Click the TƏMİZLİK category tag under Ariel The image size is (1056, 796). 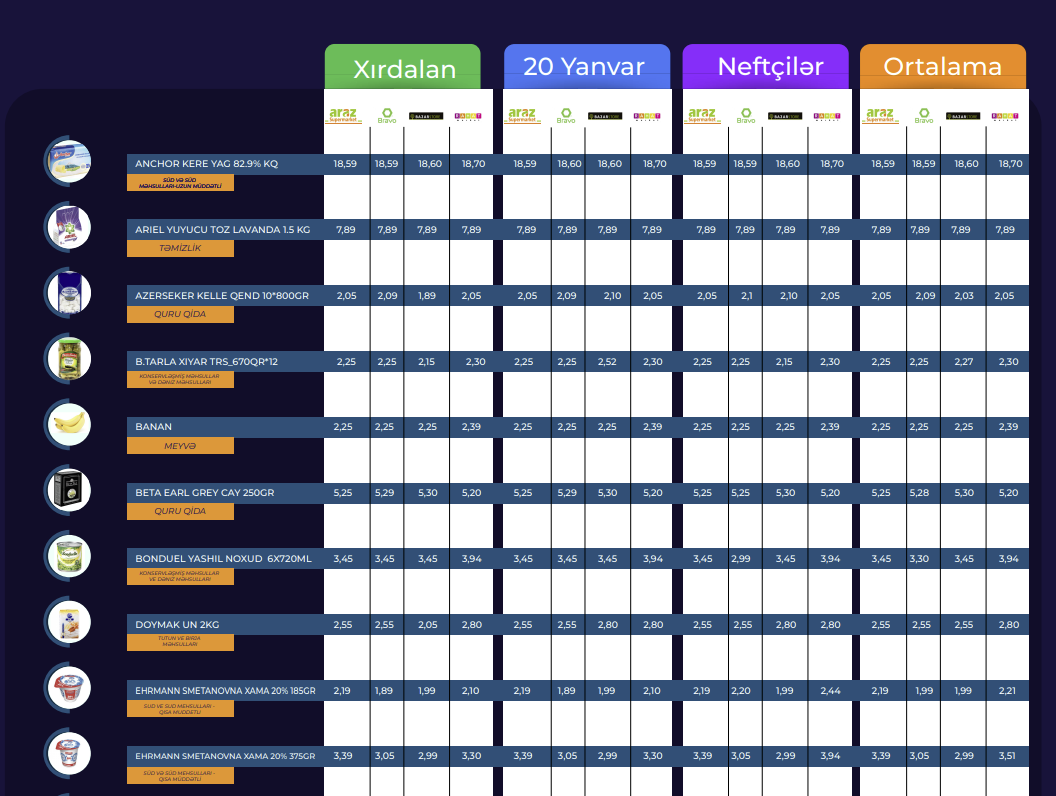point(180,248)
